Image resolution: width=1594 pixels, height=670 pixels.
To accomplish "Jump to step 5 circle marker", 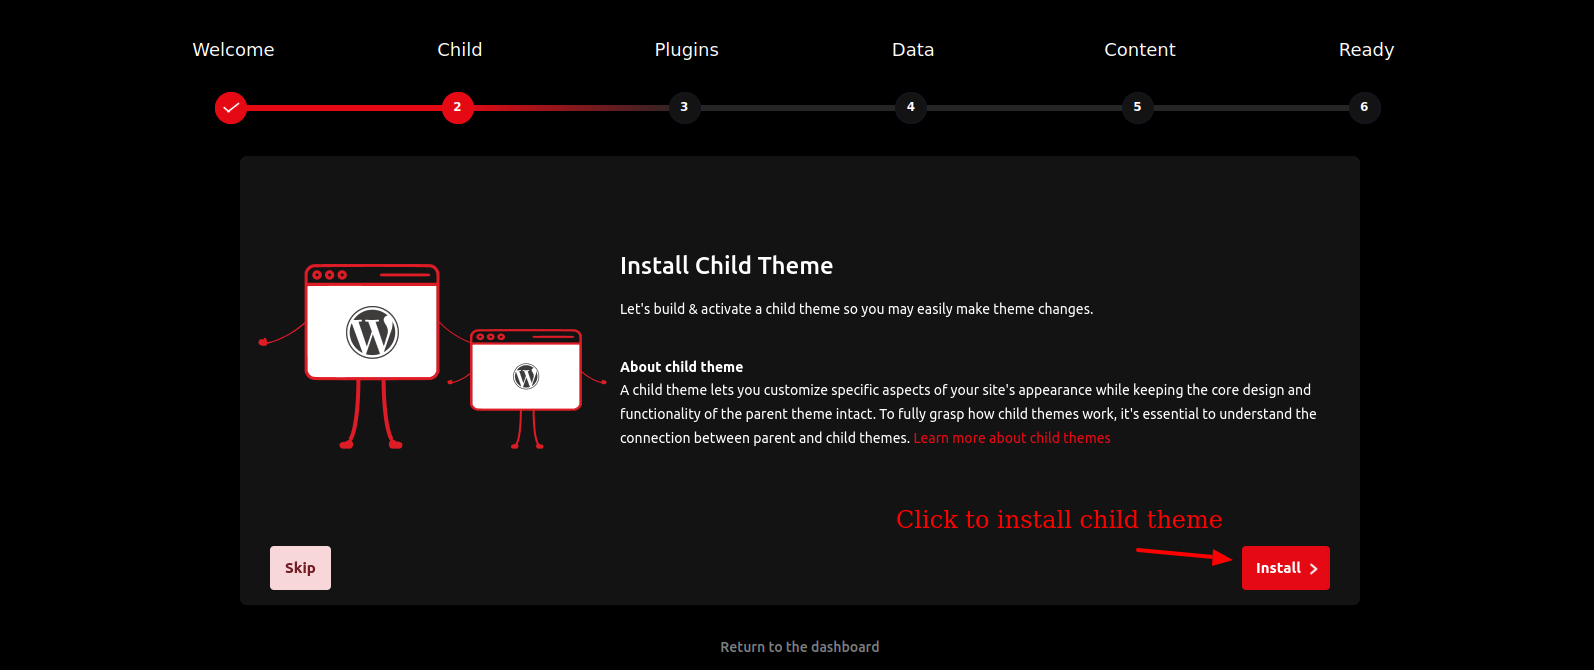I will 1137,107.
